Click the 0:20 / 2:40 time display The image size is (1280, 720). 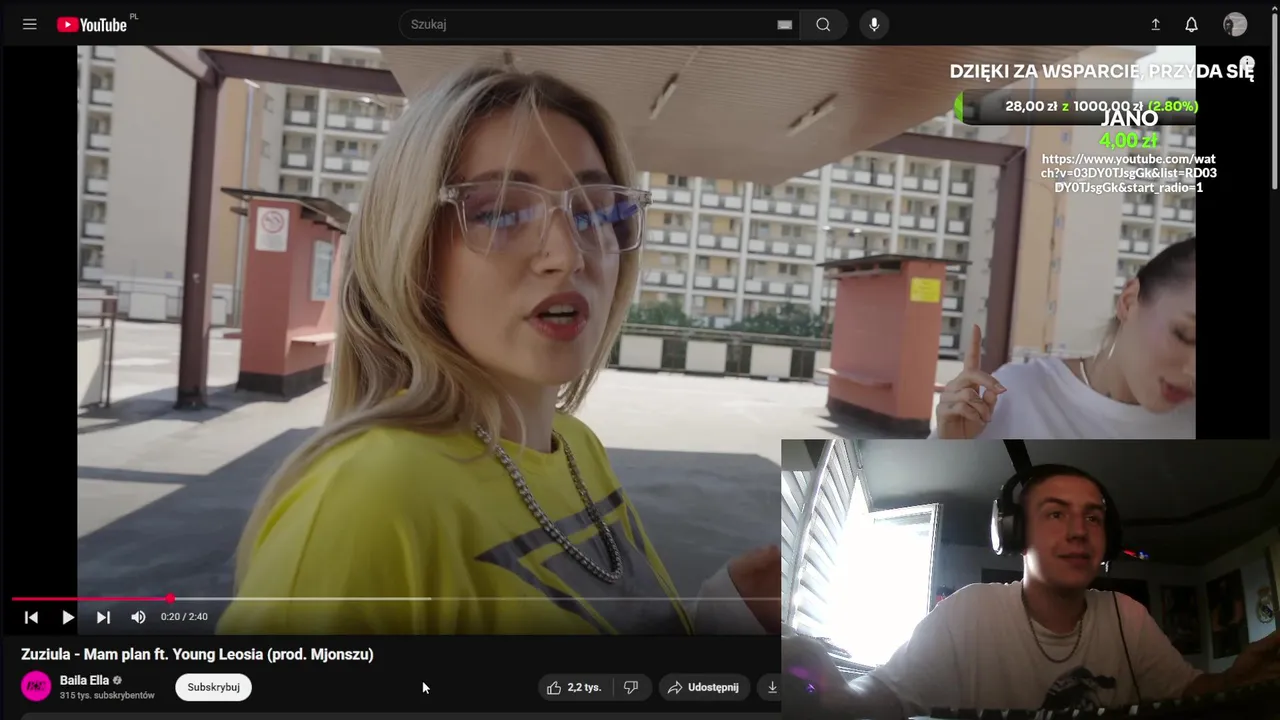(184, 617)
